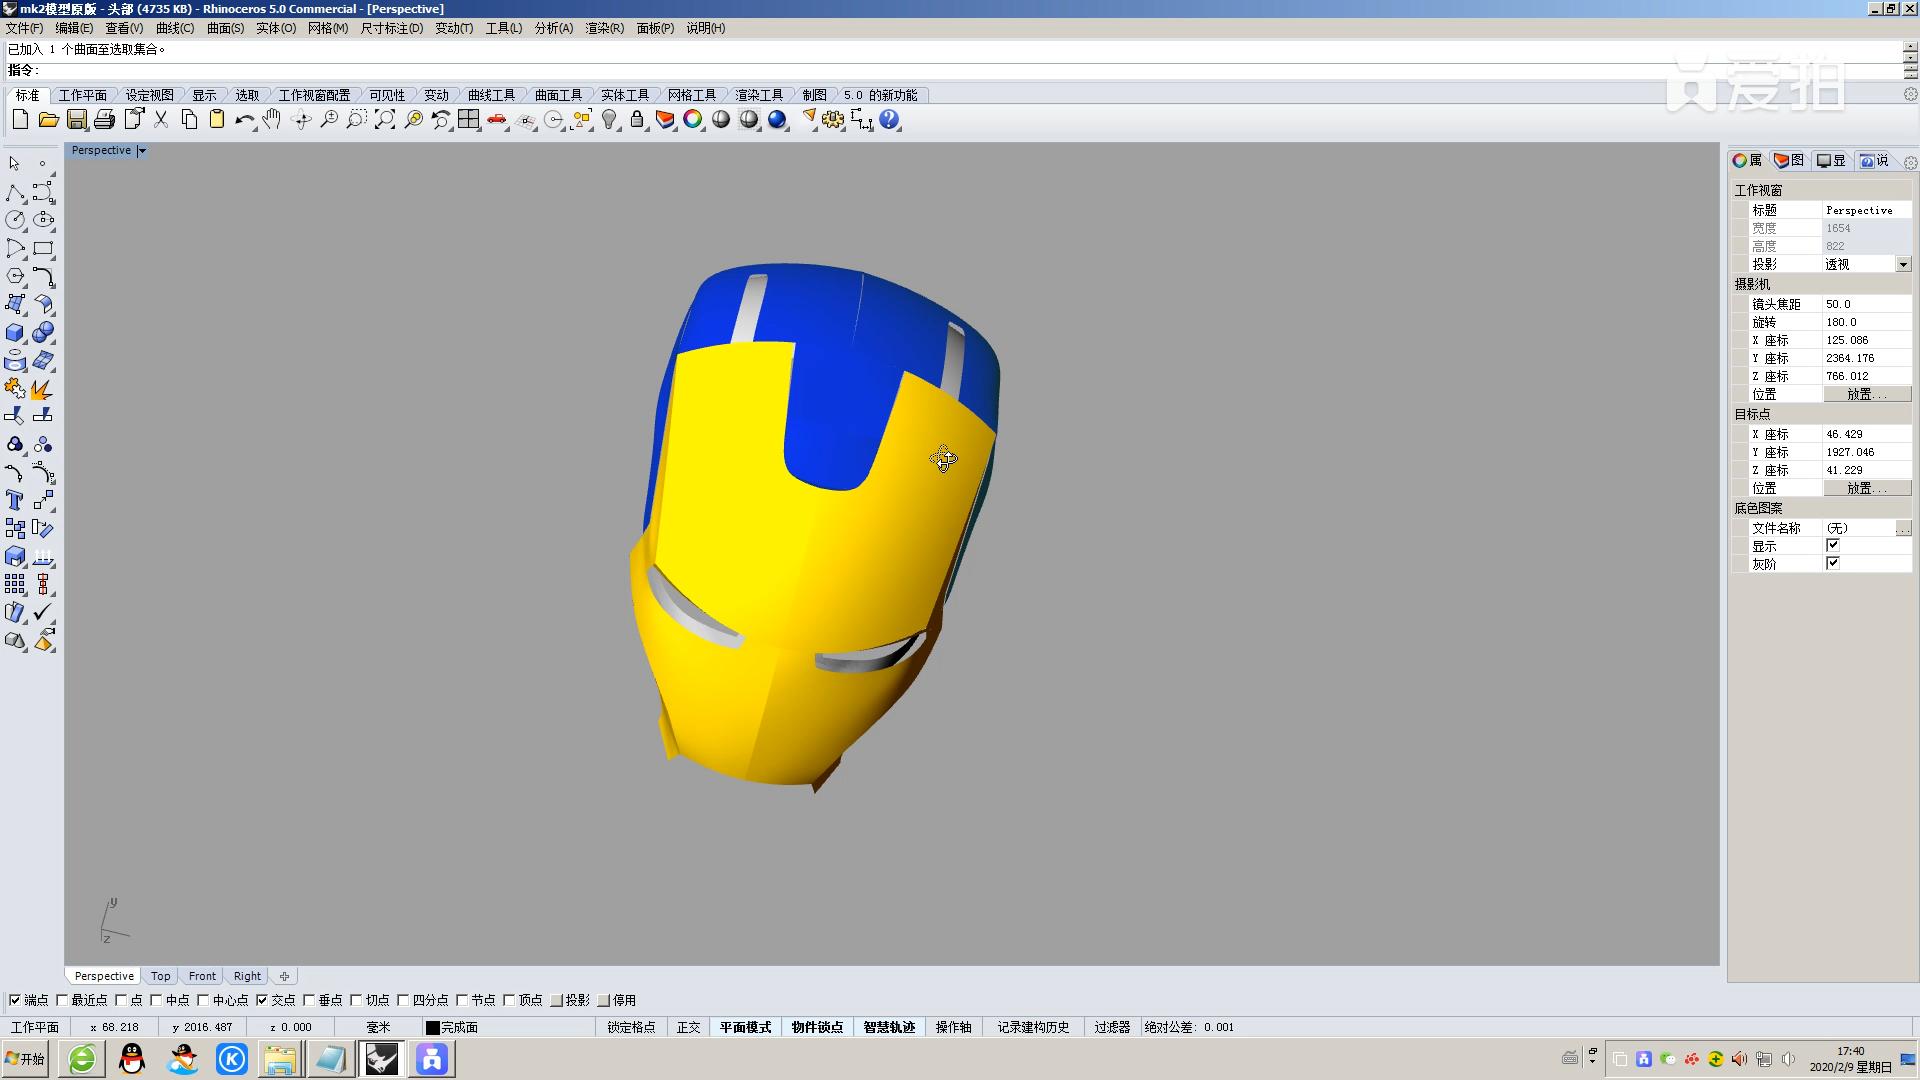Click the padlock Lock objects icon
This screenshot has width=1920, height=1080.
point(637,120)
